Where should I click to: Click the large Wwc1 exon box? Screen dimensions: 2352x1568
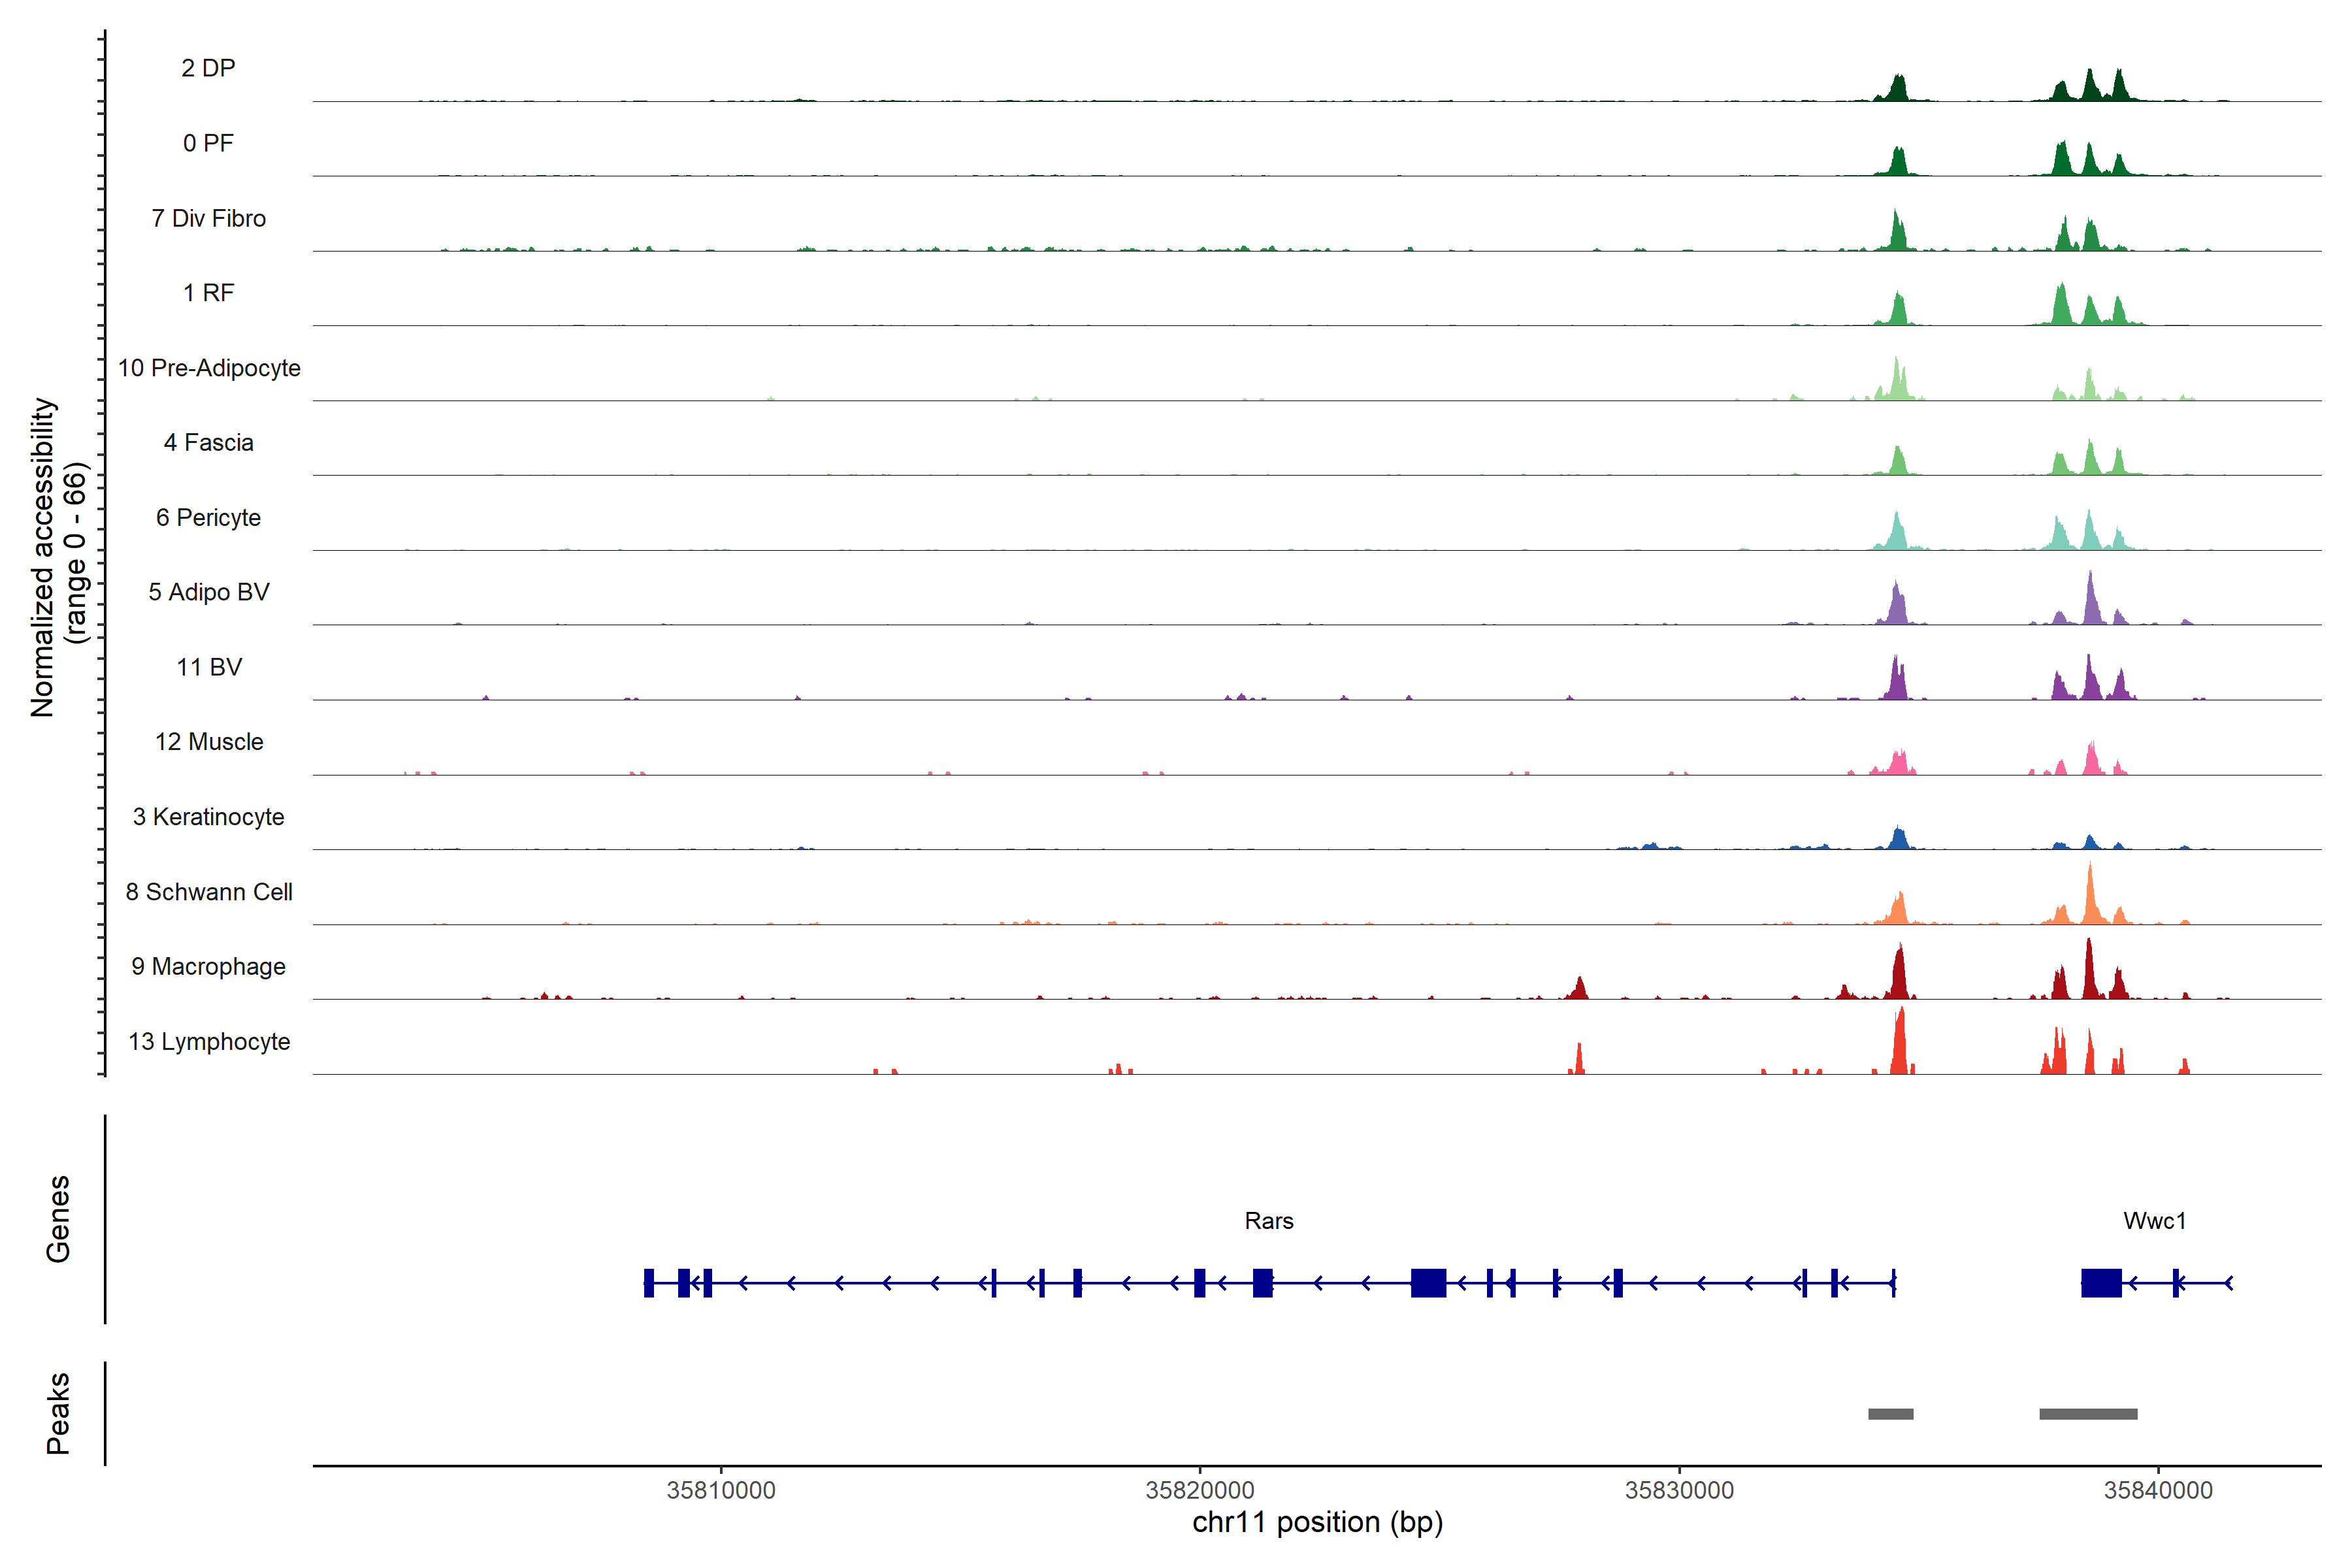pos(2101,1282)
